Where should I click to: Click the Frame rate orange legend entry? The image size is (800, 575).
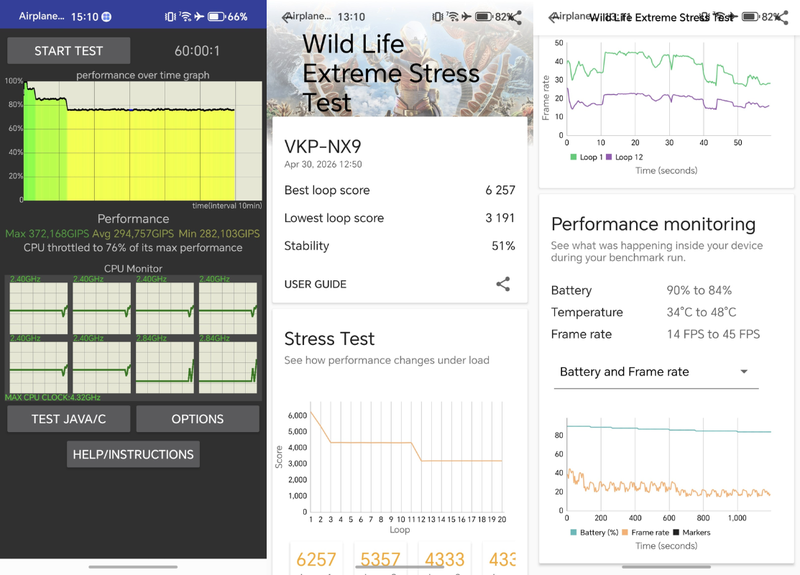pyautogui.click(x=645, y=532)
